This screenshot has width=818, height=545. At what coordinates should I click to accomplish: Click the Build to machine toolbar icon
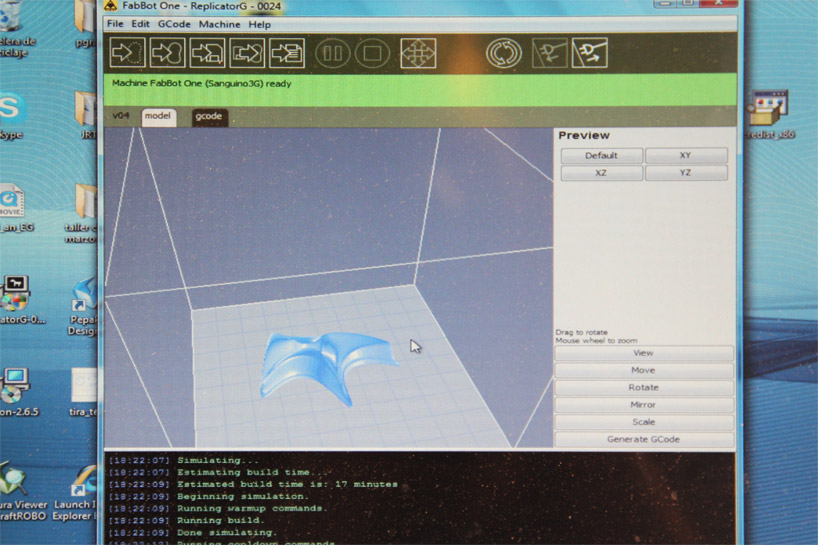pyautogui.click(x=167, y=52)
